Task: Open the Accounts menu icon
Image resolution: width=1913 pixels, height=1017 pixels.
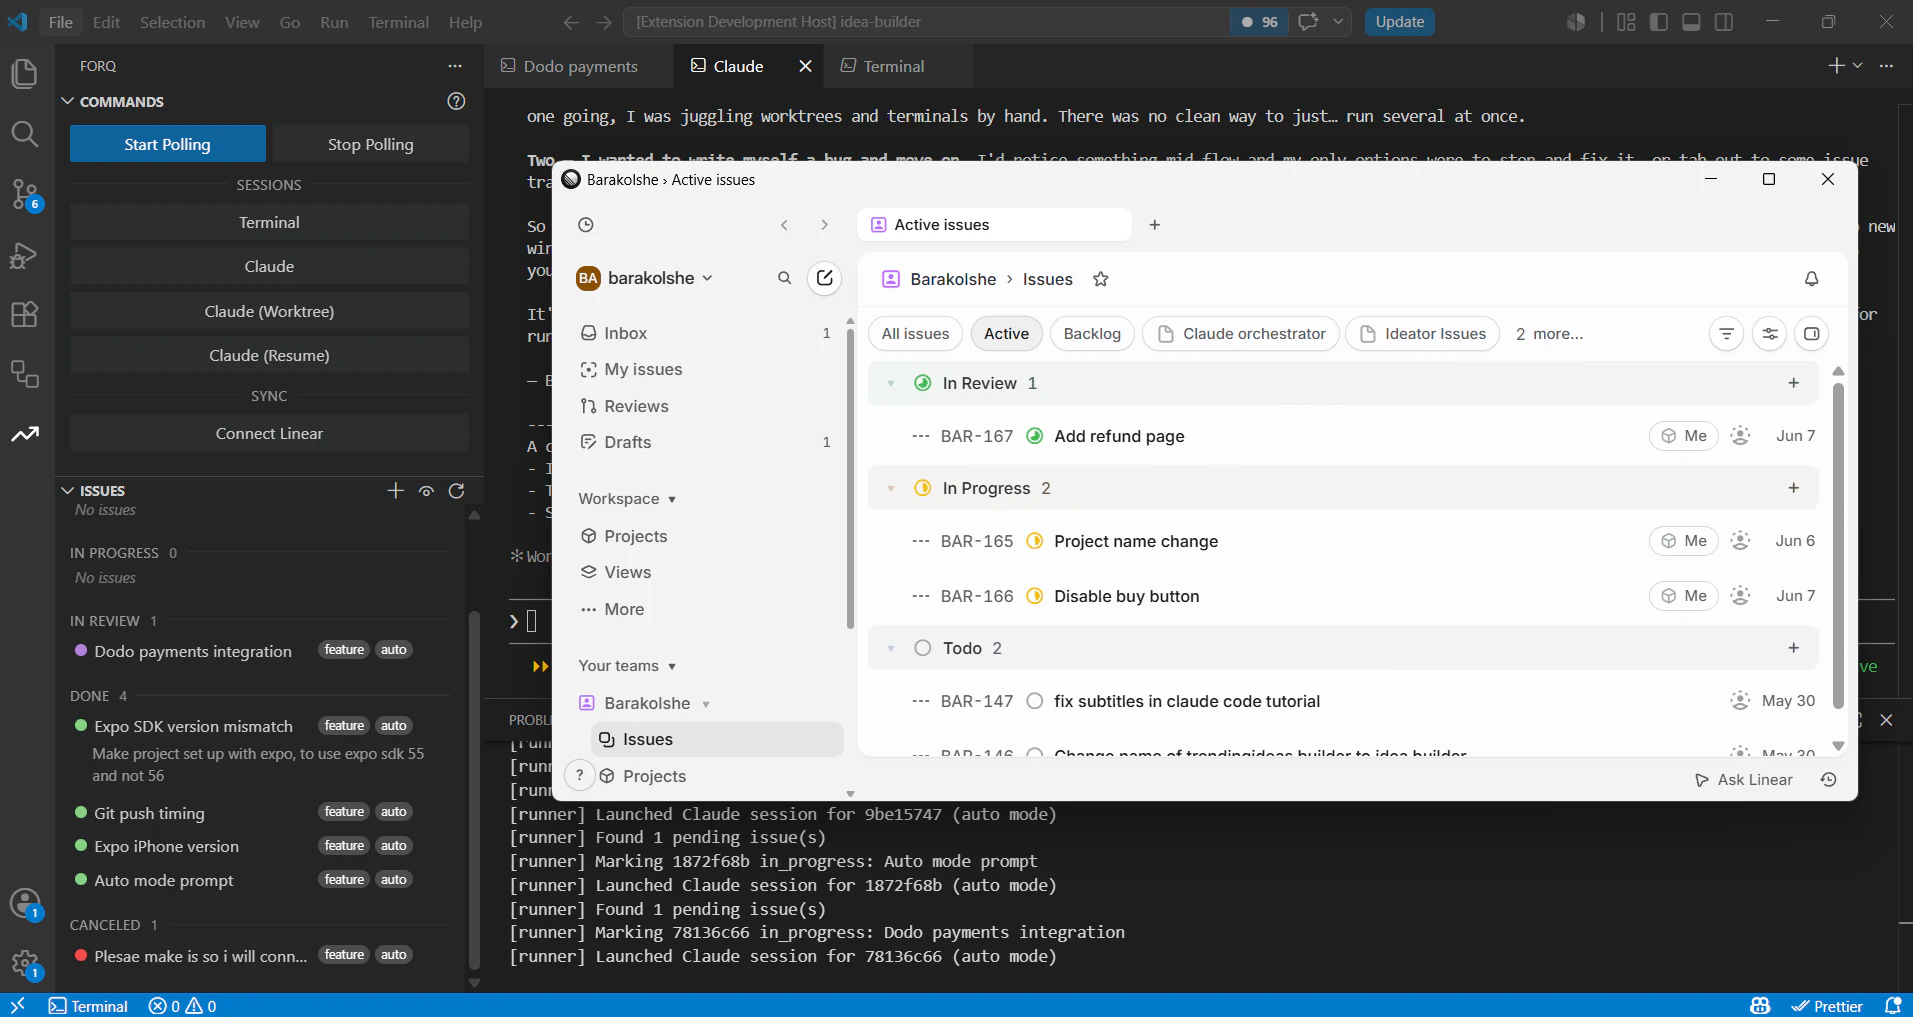Action: pos(24,904)
